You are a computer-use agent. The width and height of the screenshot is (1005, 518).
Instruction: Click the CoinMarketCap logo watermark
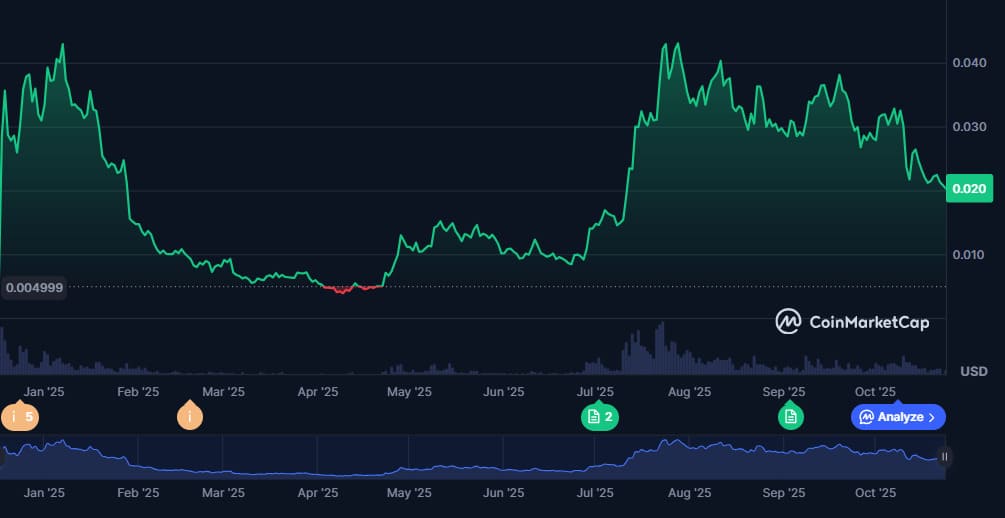coord(852,322)
